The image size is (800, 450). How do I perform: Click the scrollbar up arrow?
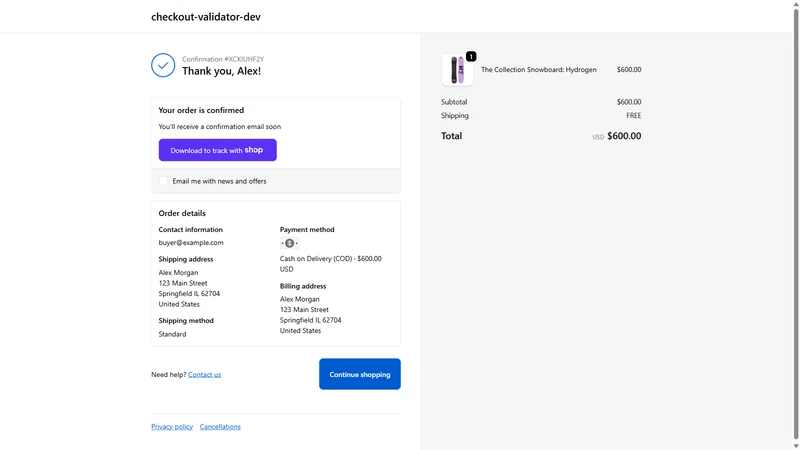pyautogui.click(x=795, y=4)
